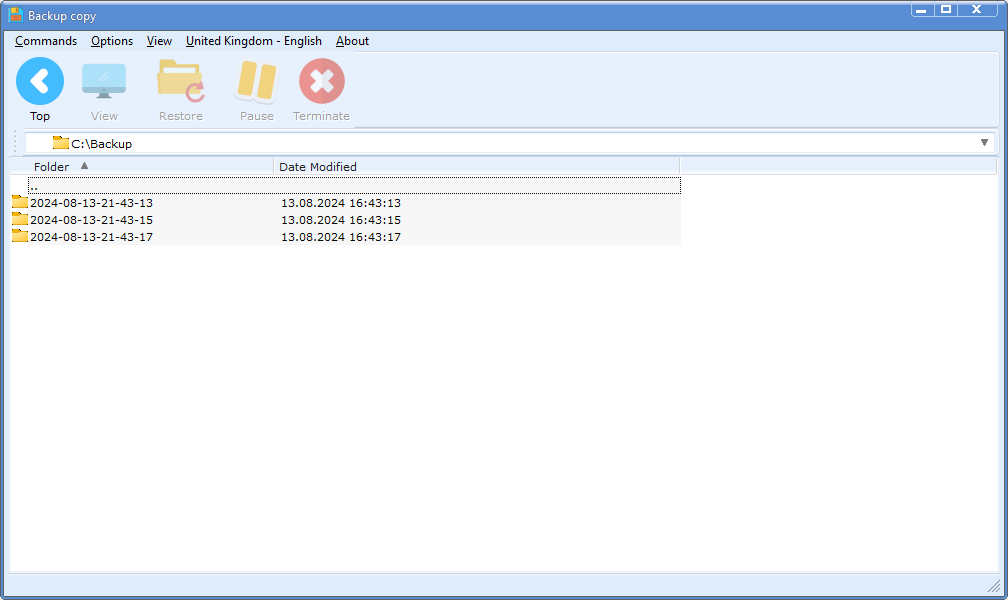The width and height of the screenshot is (1008, 600).
Task: Click the Restore folder icon
Action: click(x=180, y=81)
